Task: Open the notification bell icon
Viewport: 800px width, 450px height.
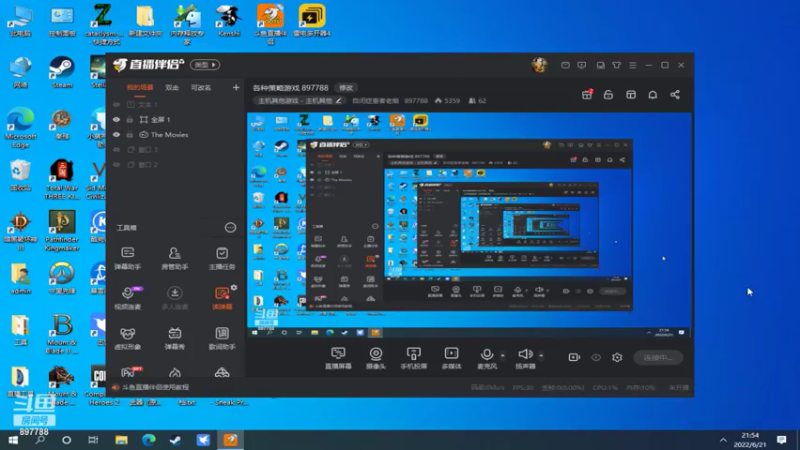Action: (653, 95)
